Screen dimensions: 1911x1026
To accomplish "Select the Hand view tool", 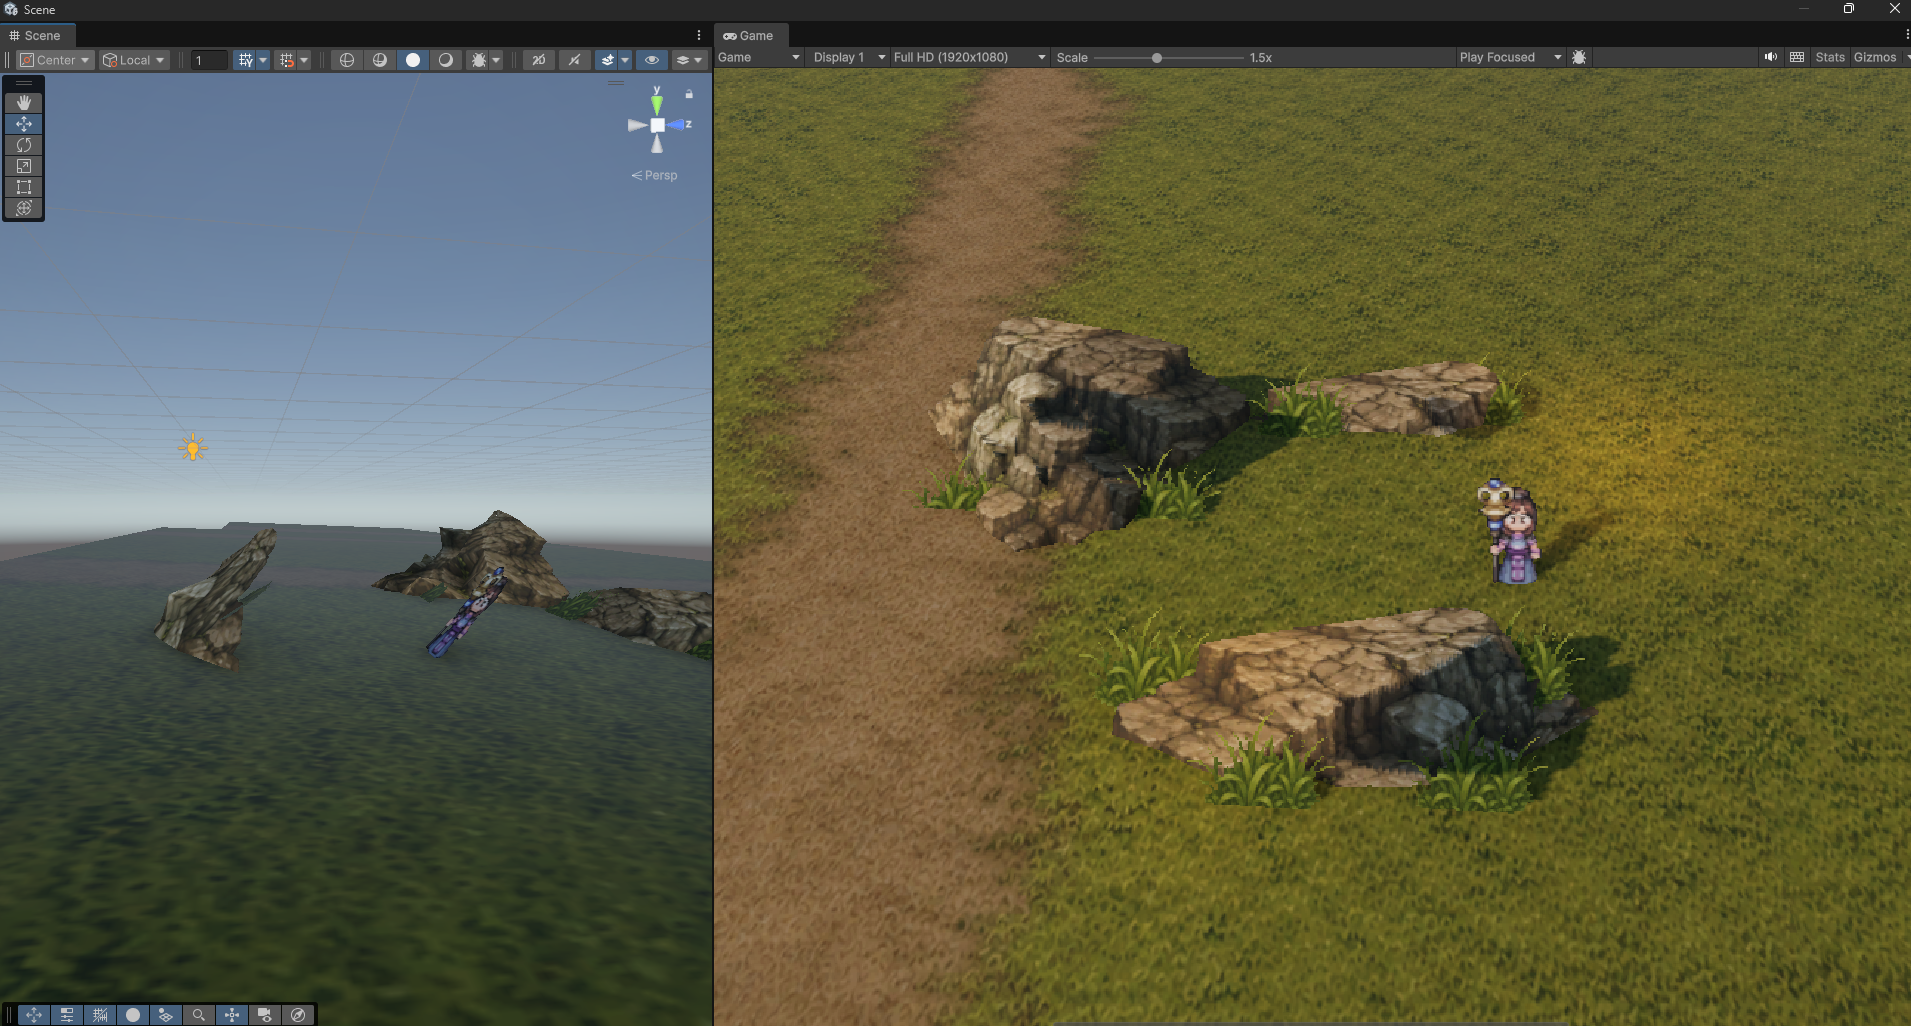I will coord(24,102).
